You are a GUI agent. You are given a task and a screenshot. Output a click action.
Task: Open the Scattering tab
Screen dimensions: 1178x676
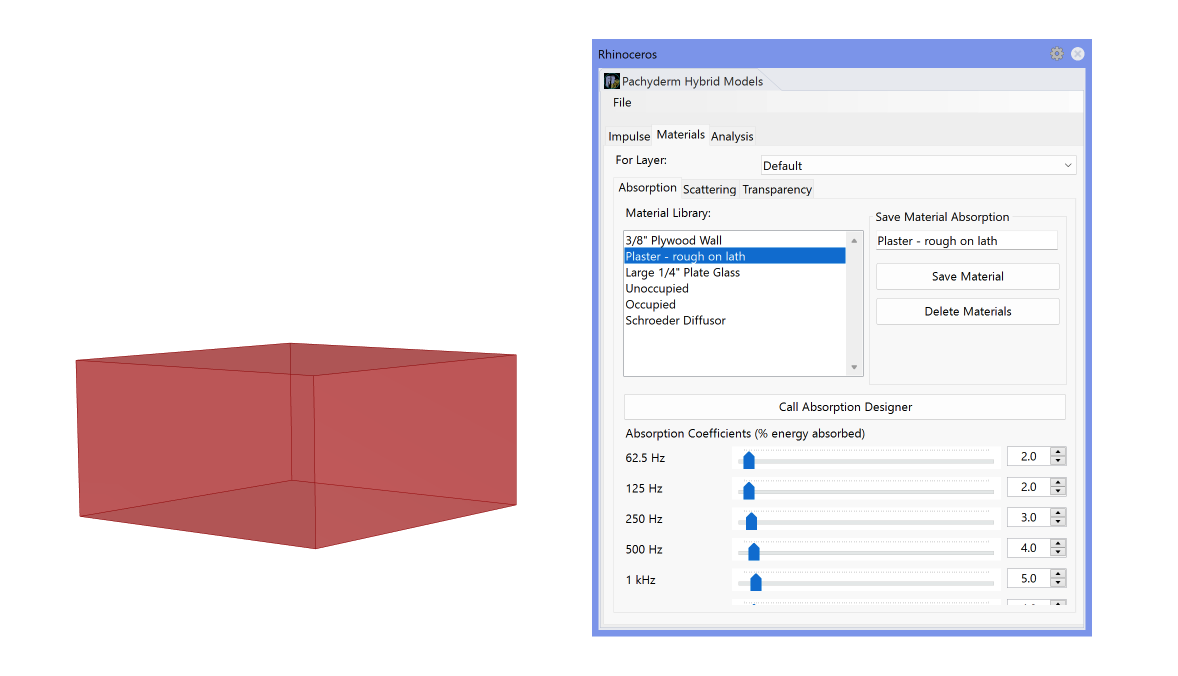pos(709,189)
